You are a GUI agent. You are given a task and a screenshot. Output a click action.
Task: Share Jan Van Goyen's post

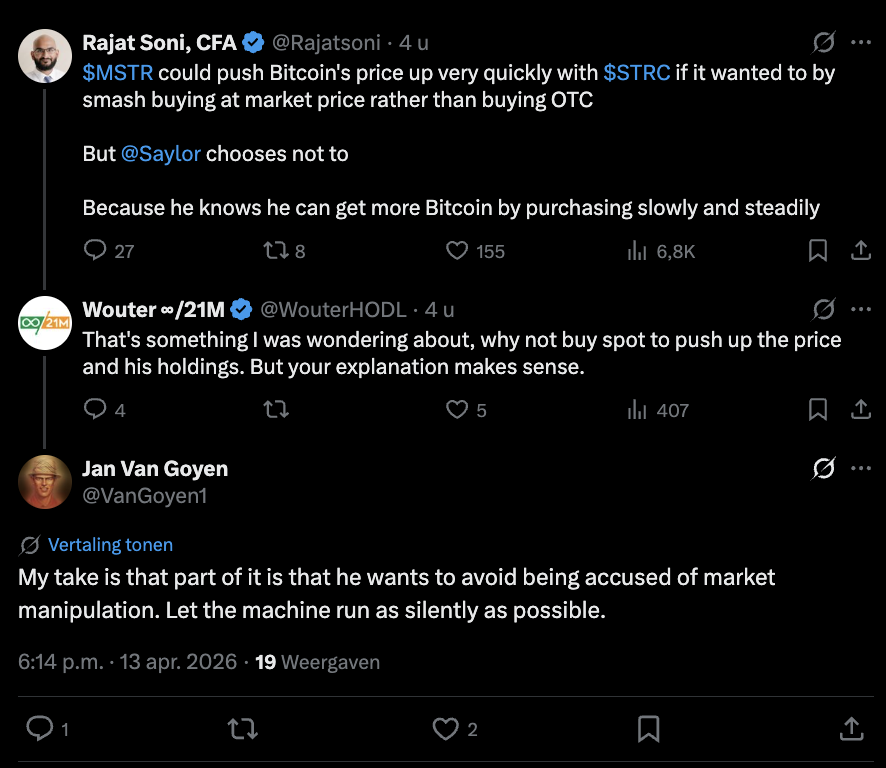click(852, 728)
